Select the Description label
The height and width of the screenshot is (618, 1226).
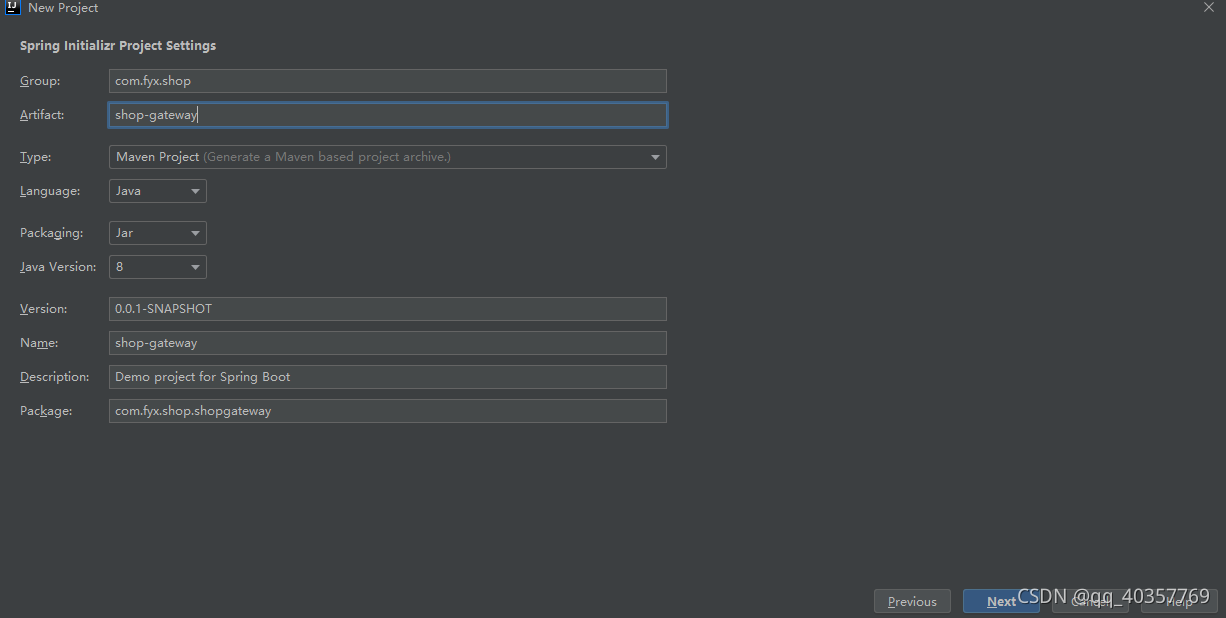[55, 377]
